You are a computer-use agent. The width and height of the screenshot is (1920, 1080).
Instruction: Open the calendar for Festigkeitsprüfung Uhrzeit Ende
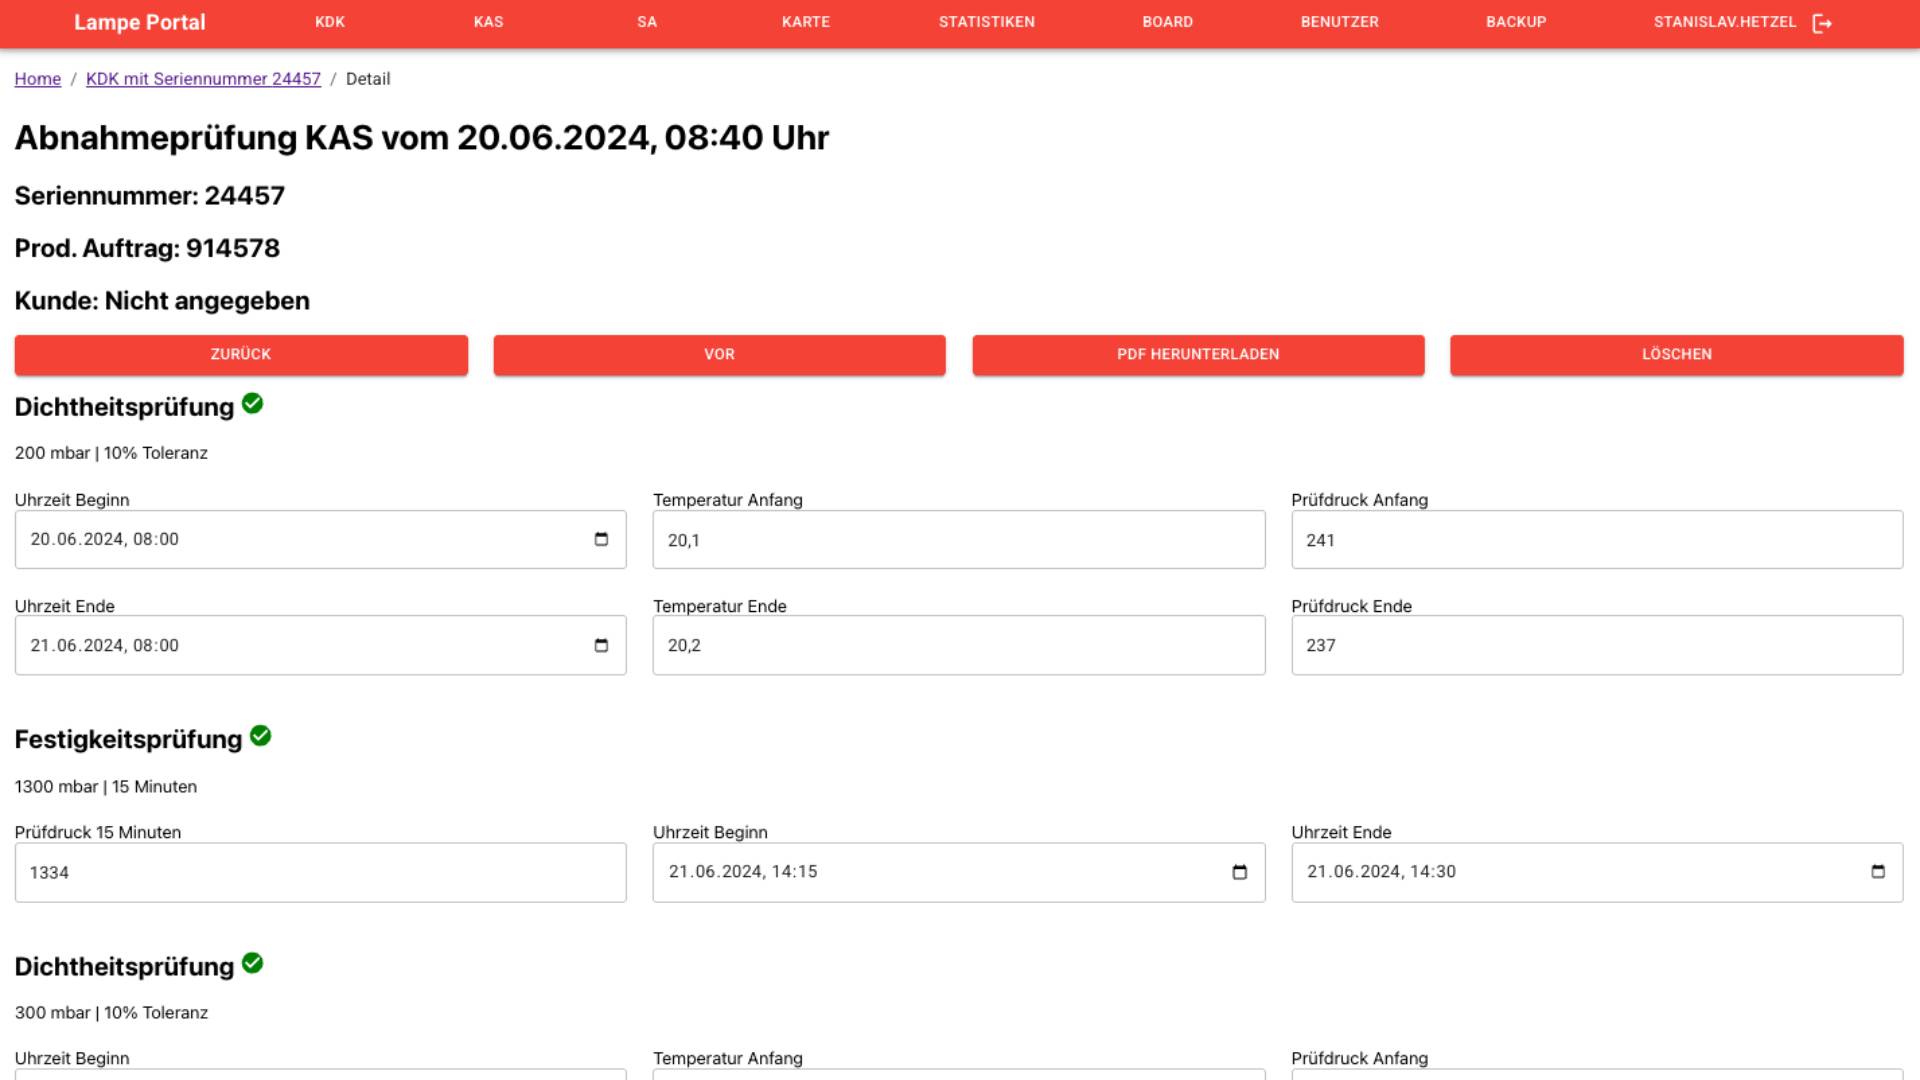[1880, 872]
